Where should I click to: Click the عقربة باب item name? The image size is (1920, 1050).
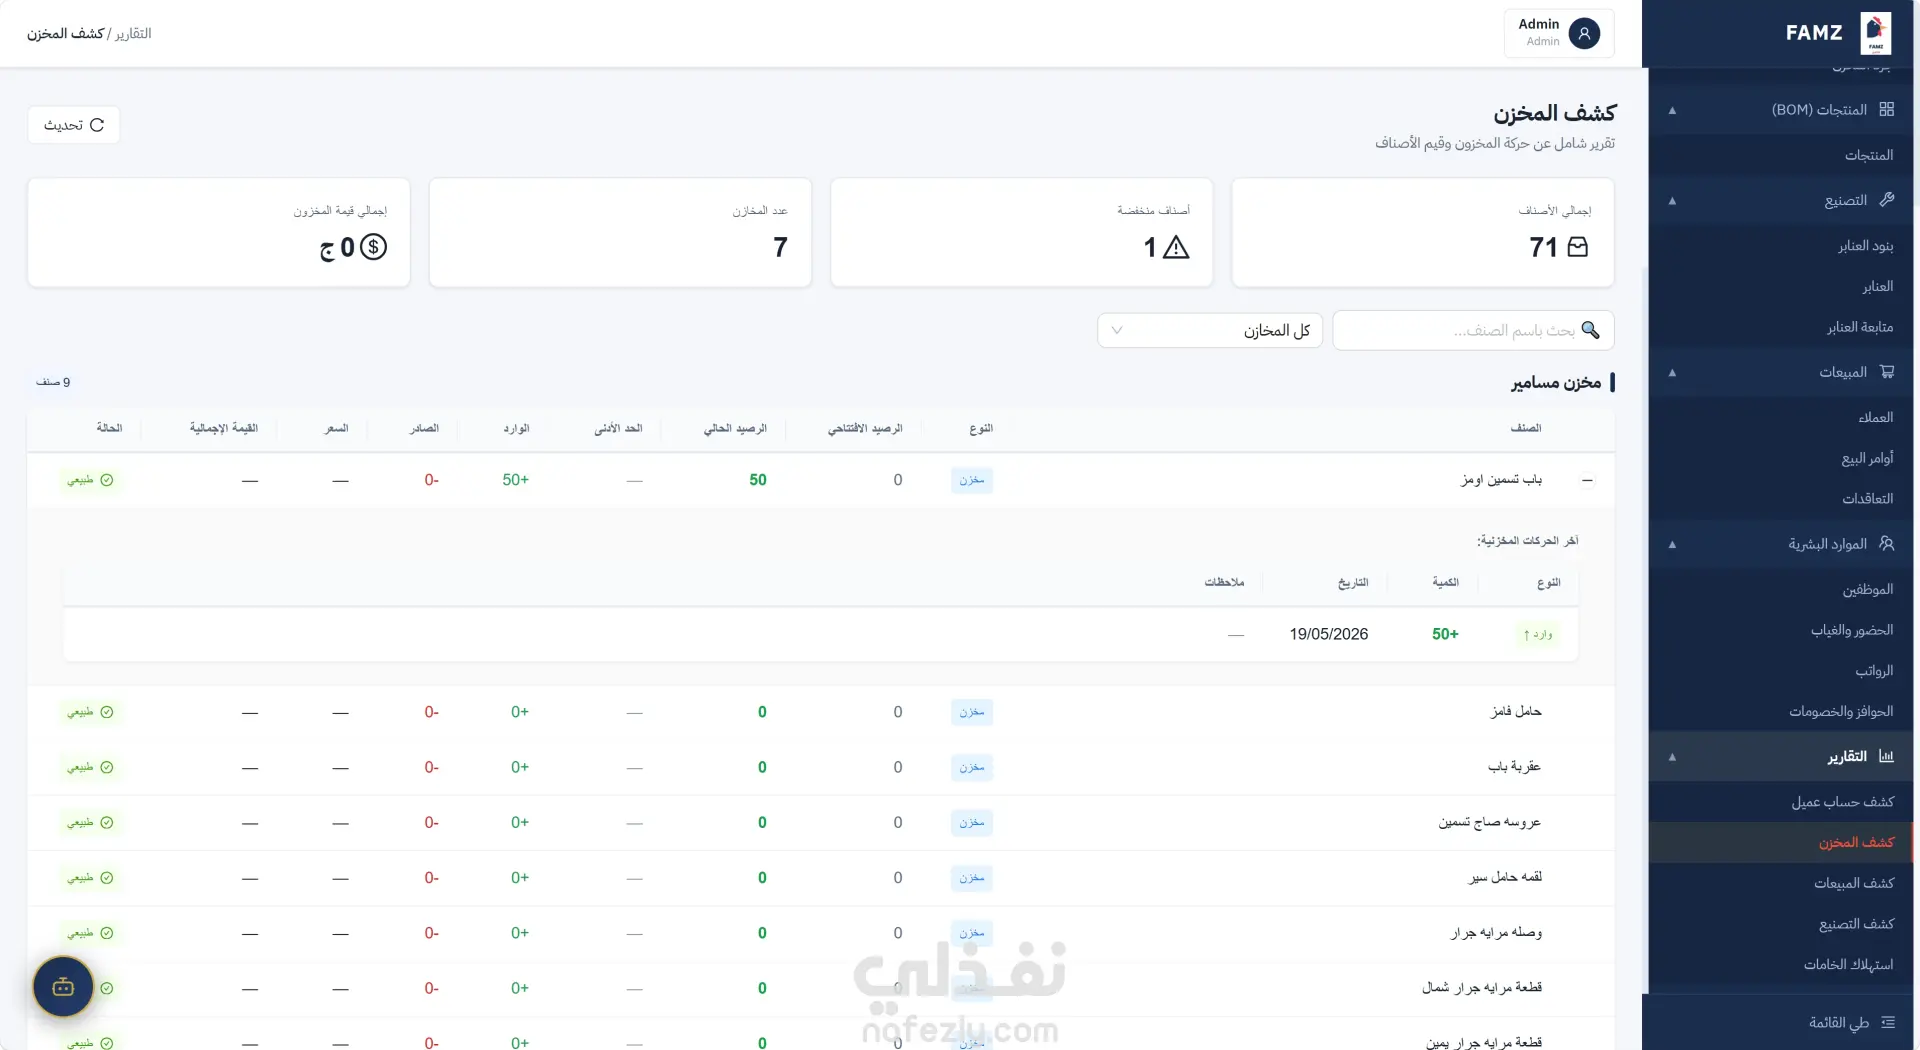1514,767
